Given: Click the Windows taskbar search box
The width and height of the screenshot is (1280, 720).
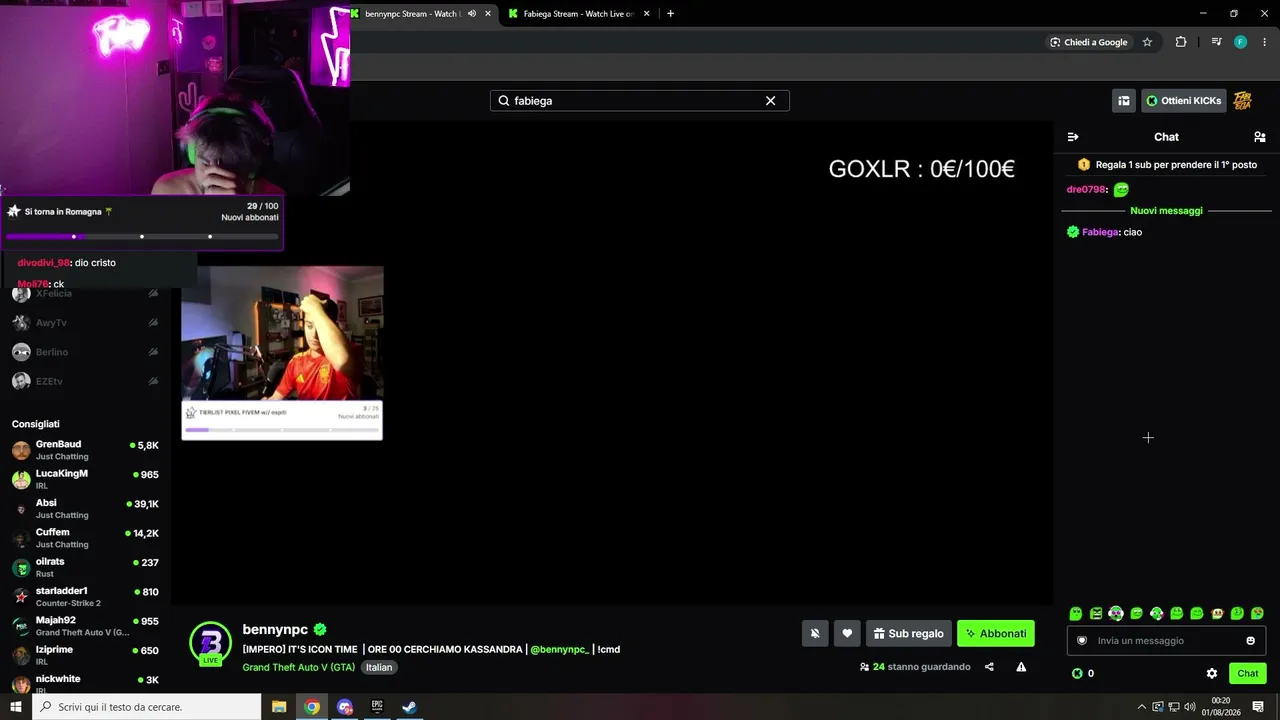Looking at the screenshot, I should 147,707.
